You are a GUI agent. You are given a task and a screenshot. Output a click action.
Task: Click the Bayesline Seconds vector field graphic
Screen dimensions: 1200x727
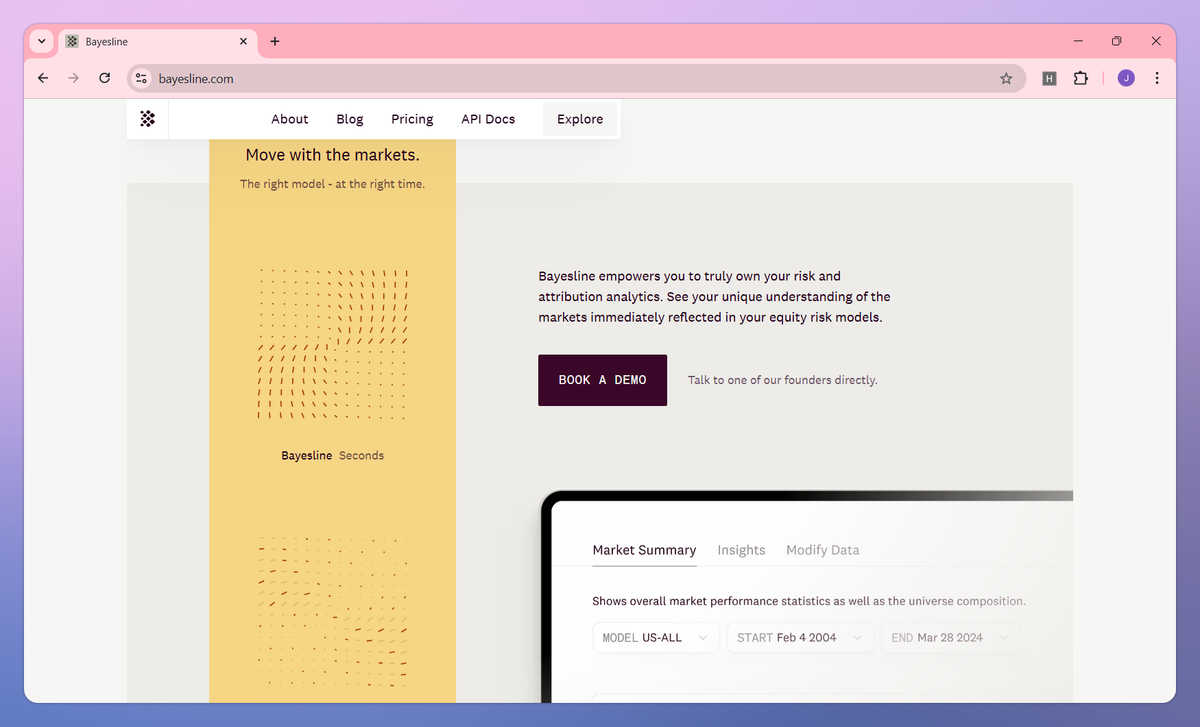pyautogui.click(x=333, y=344)
